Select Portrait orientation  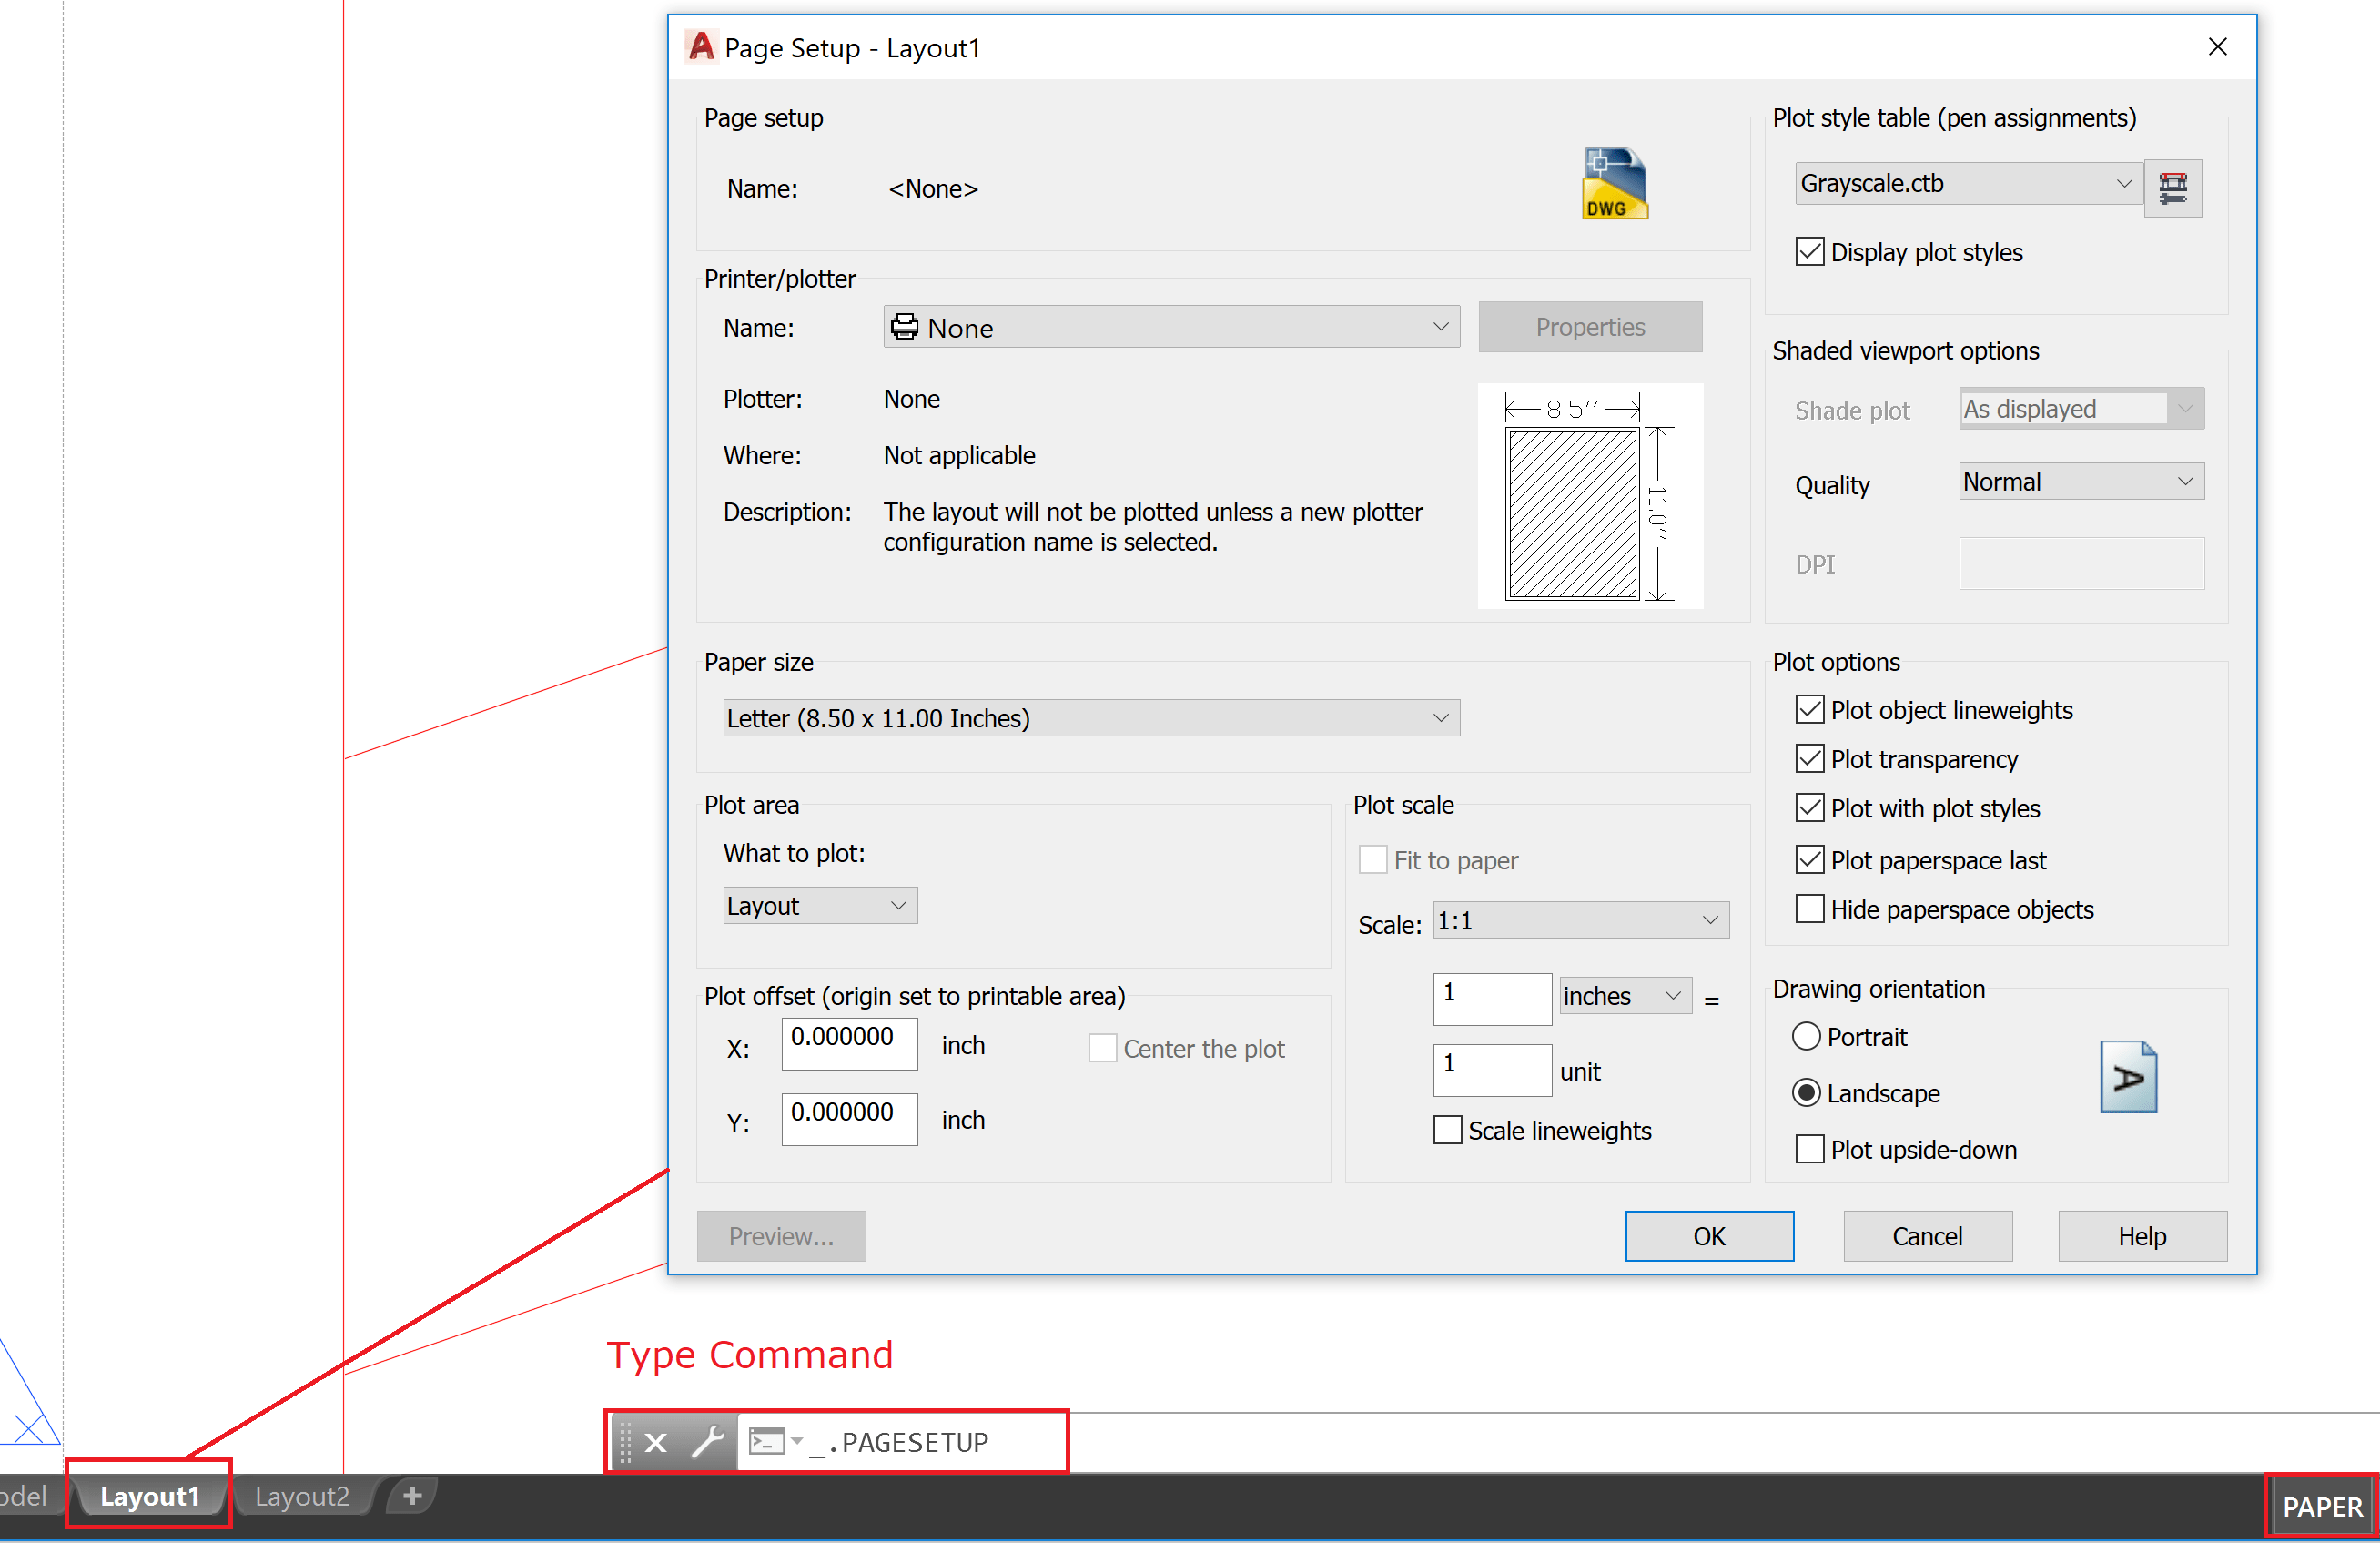(1806, 1036)
